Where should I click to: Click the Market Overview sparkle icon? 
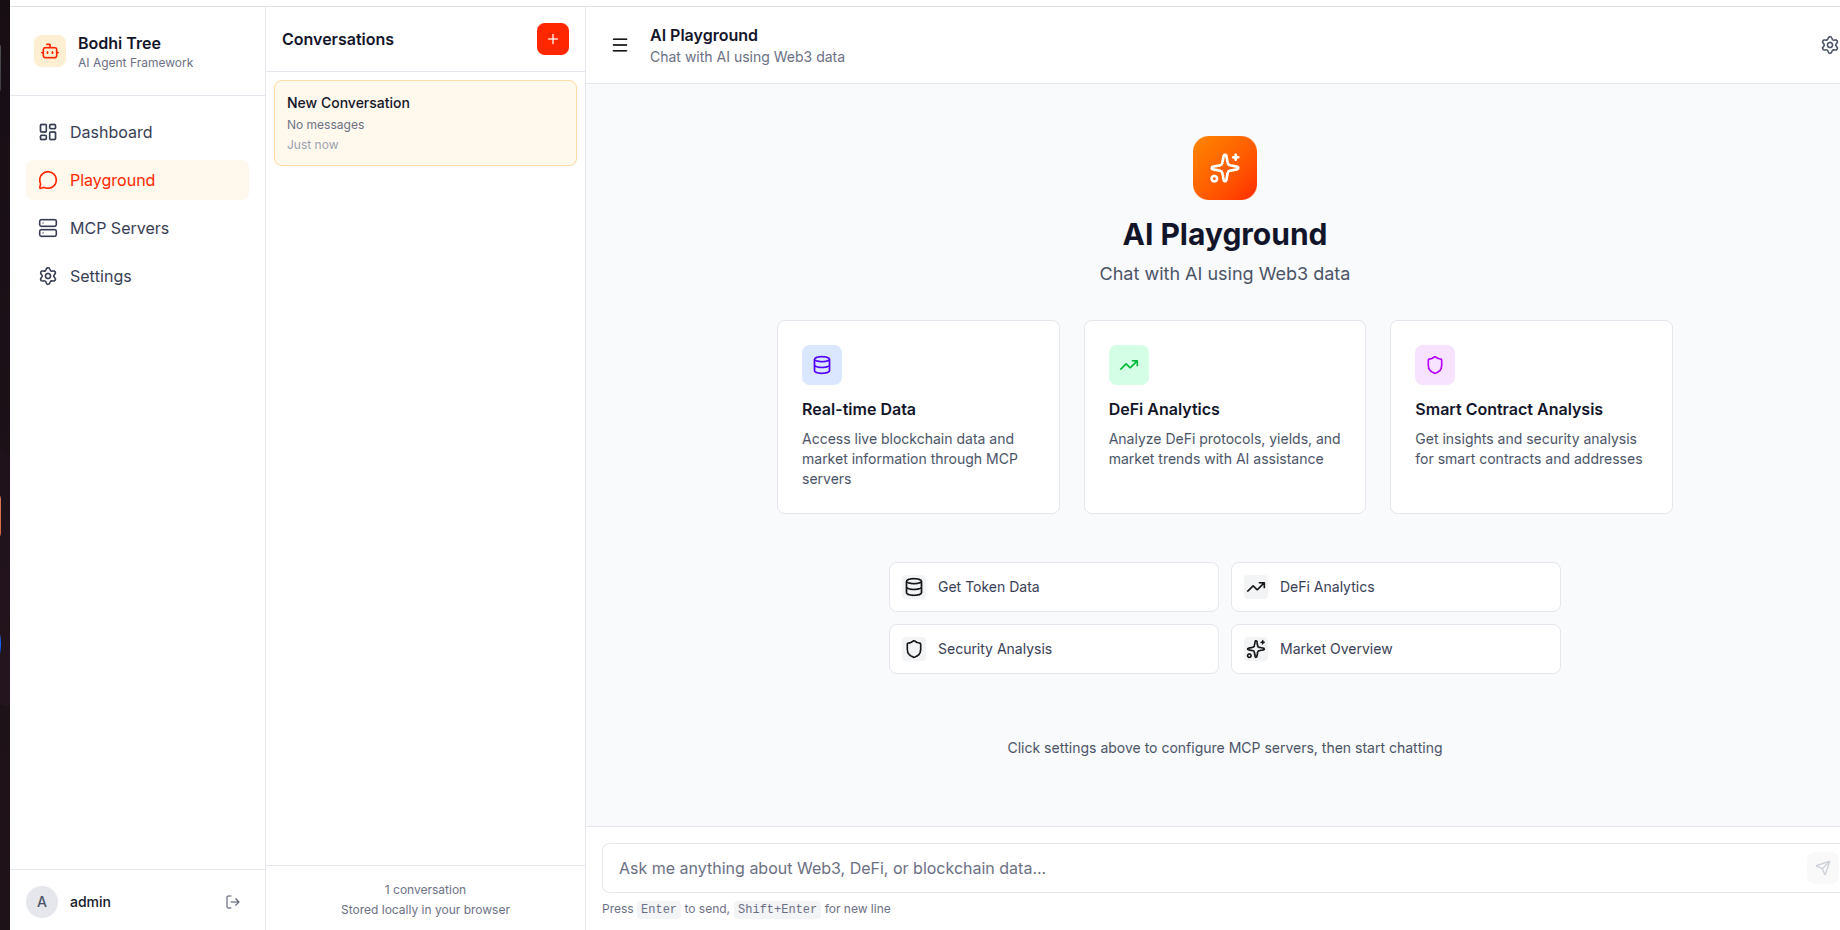(x=1256, y=649)
